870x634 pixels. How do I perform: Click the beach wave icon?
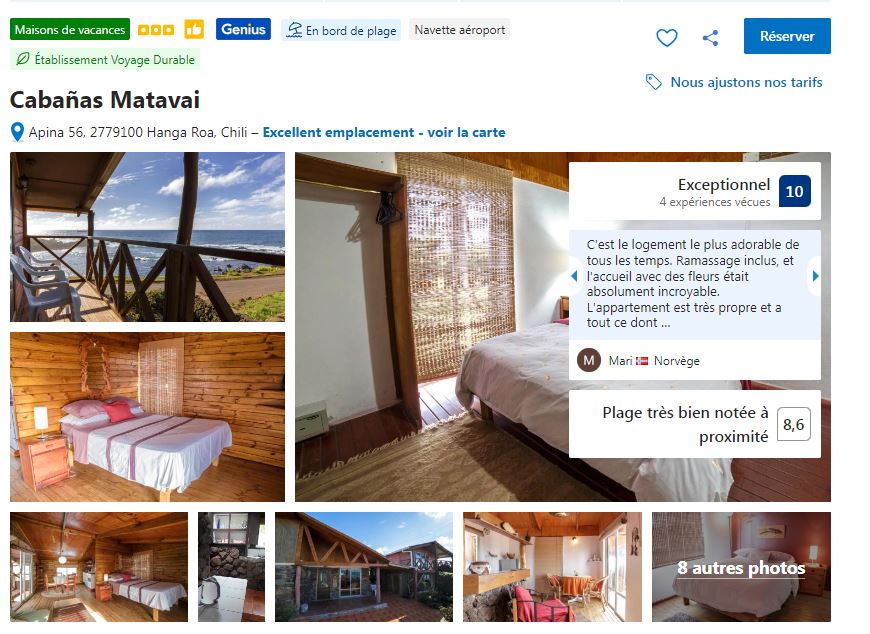tap(294, 30)
